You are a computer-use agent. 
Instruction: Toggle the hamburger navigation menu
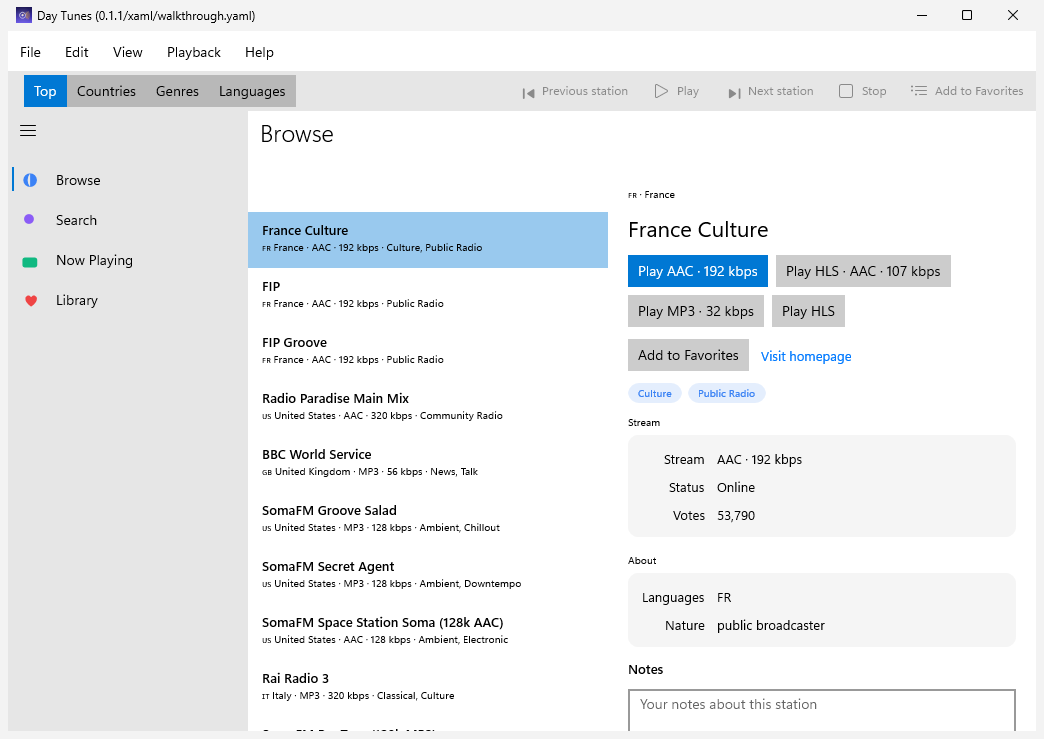tap(28, 130)
